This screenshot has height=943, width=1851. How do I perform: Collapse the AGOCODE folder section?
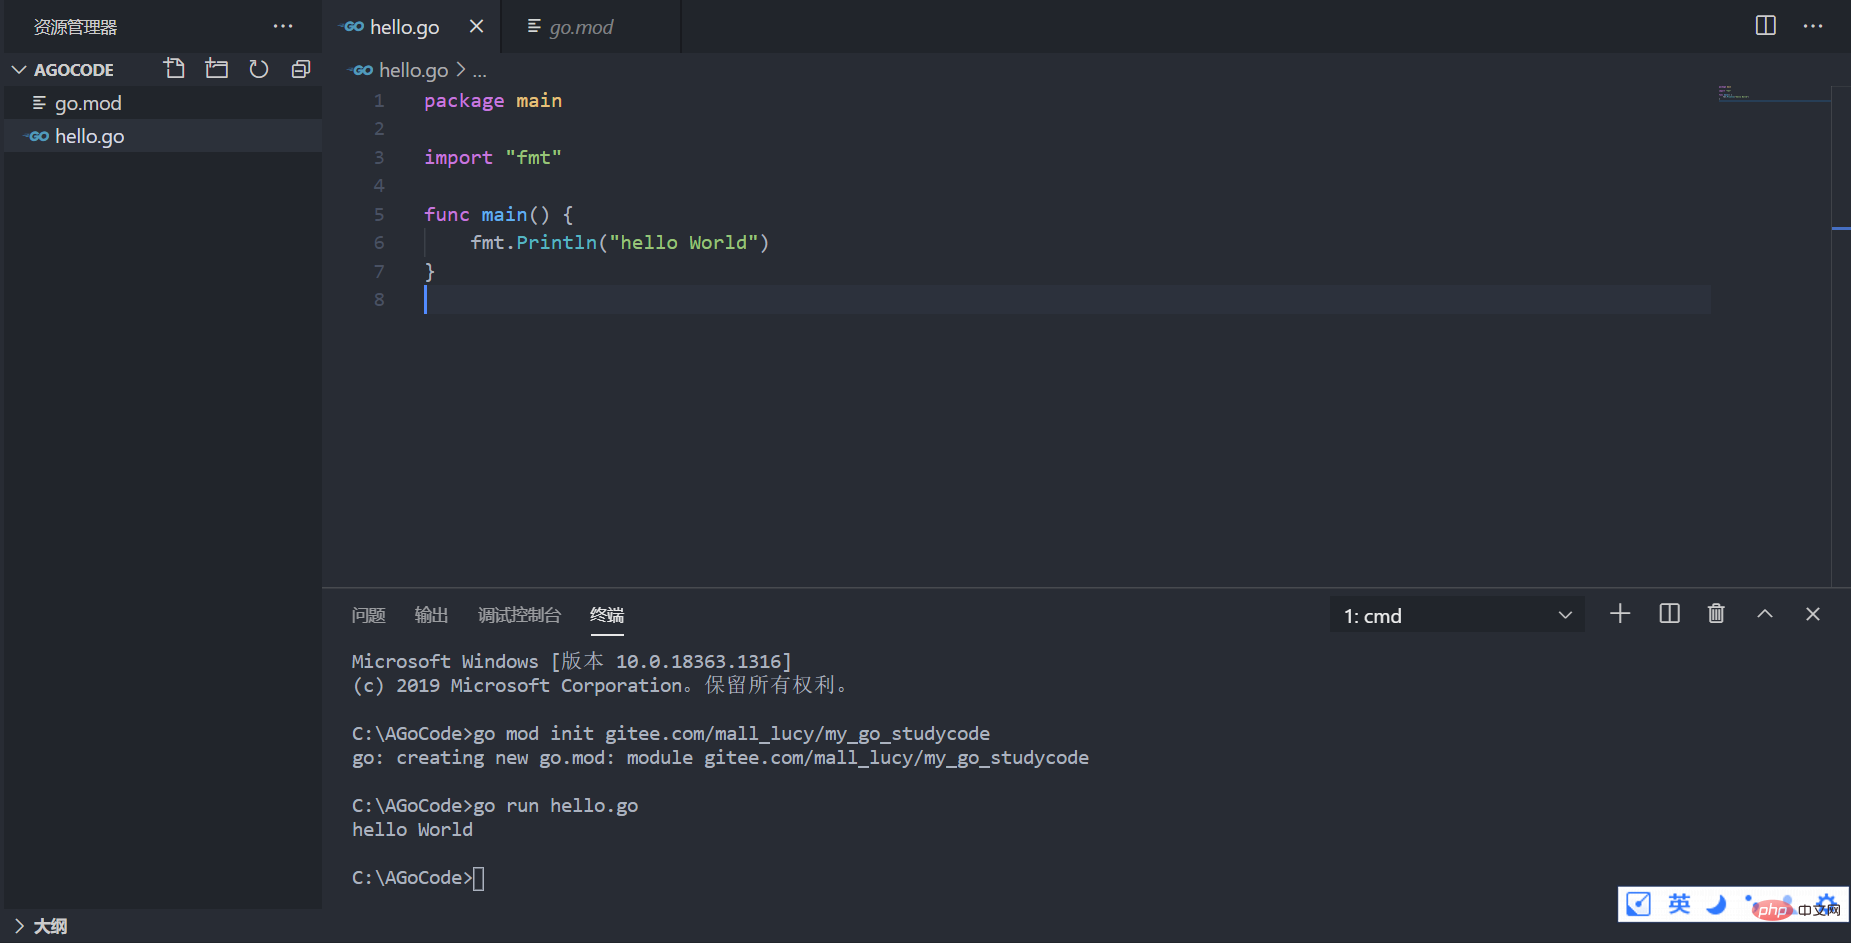(x=19, y=70)
